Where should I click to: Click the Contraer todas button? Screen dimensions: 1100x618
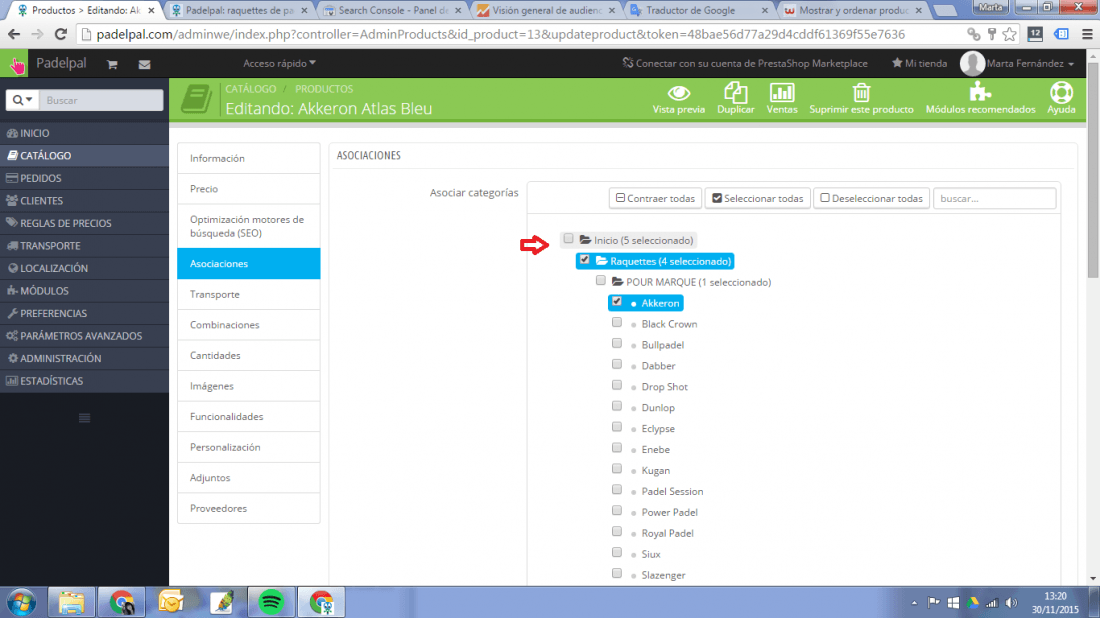[655, 199]
